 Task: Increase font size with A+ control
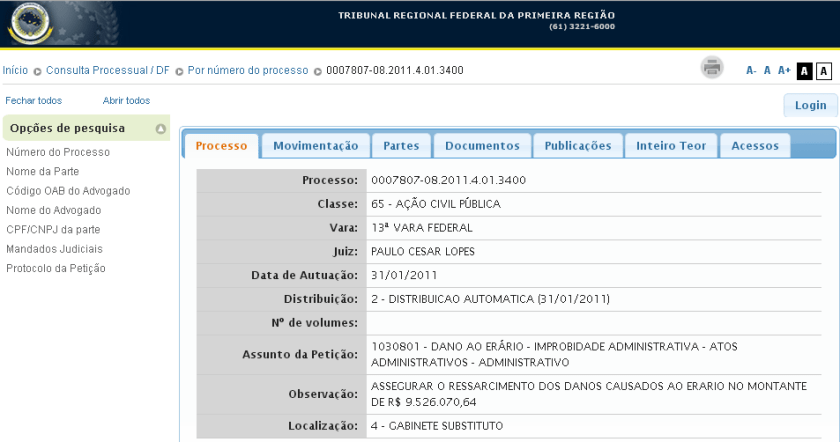tap(784, 71)
